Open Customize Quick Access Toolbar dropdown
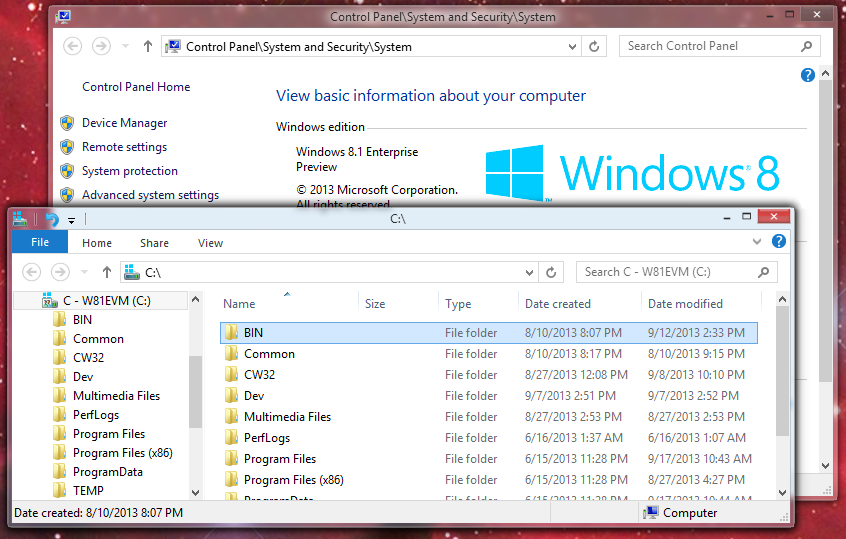The height and width of the screenshot is (539, 846). pyautogui.click(x=71, y=220)
